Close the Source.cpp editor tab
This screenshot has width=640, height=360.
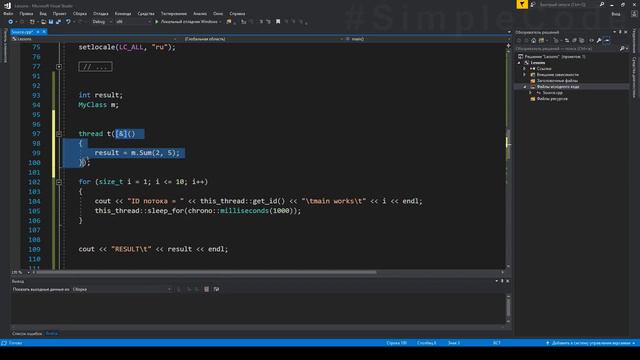click(44, 32)
